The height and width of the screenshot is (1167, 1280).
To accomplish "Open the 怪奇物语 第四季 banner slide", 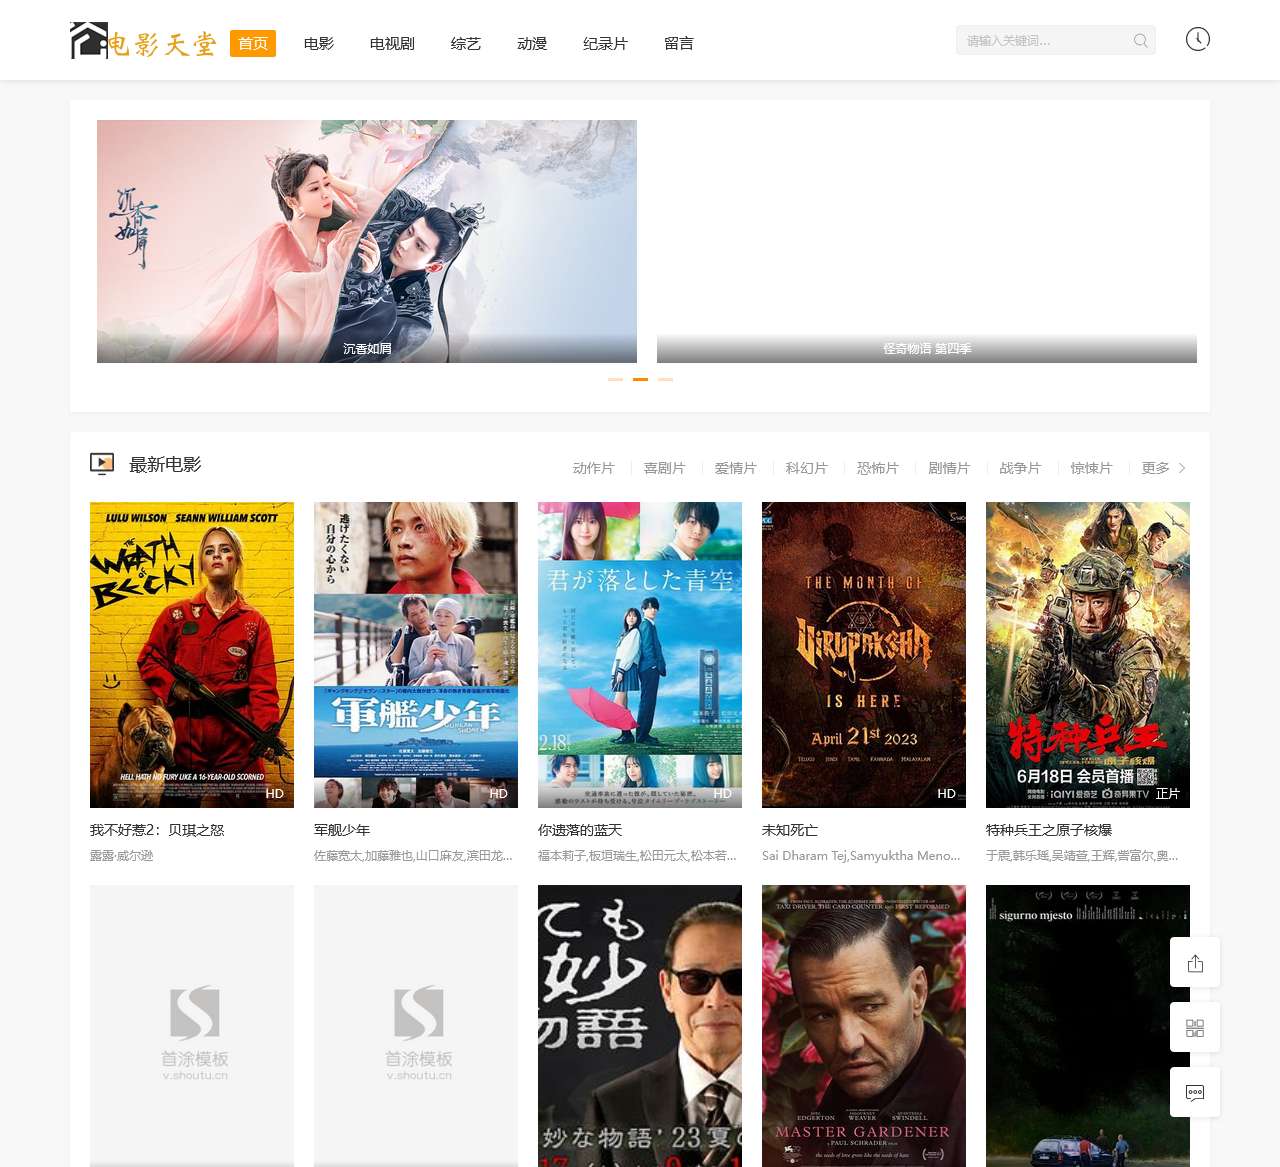I will 927,241.
